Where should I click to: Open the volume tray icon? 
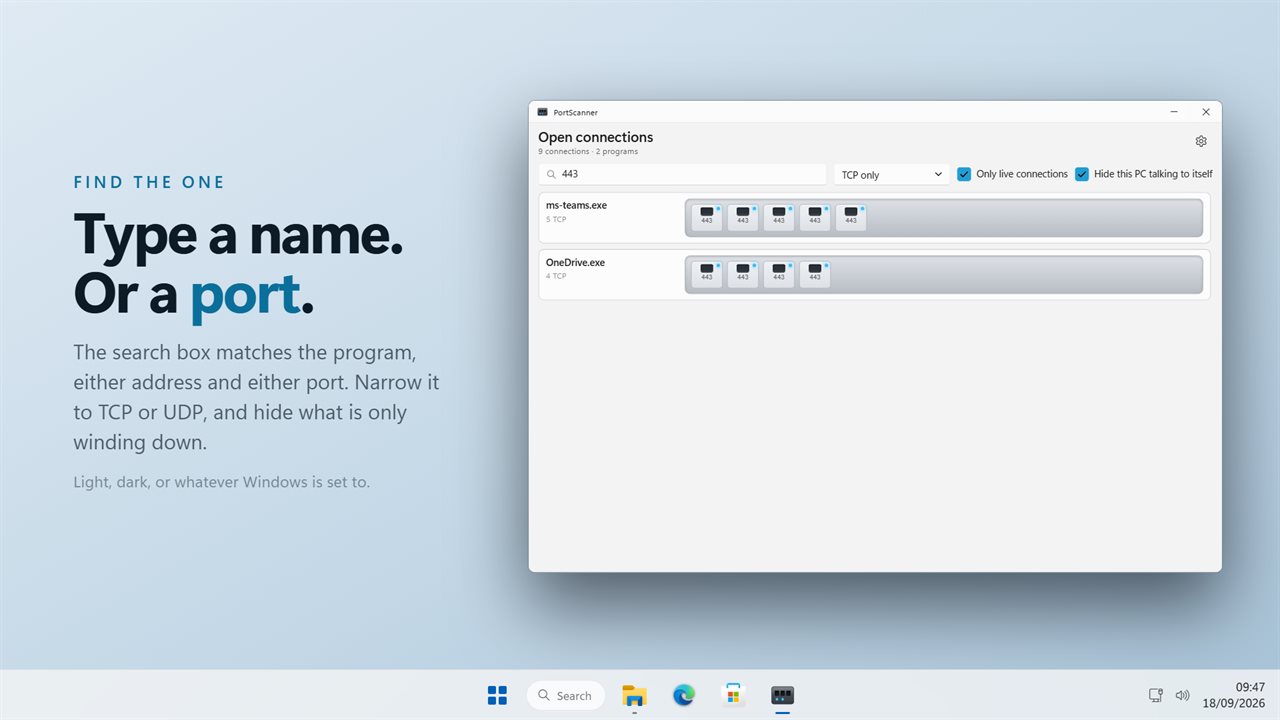coord(1182,695)
